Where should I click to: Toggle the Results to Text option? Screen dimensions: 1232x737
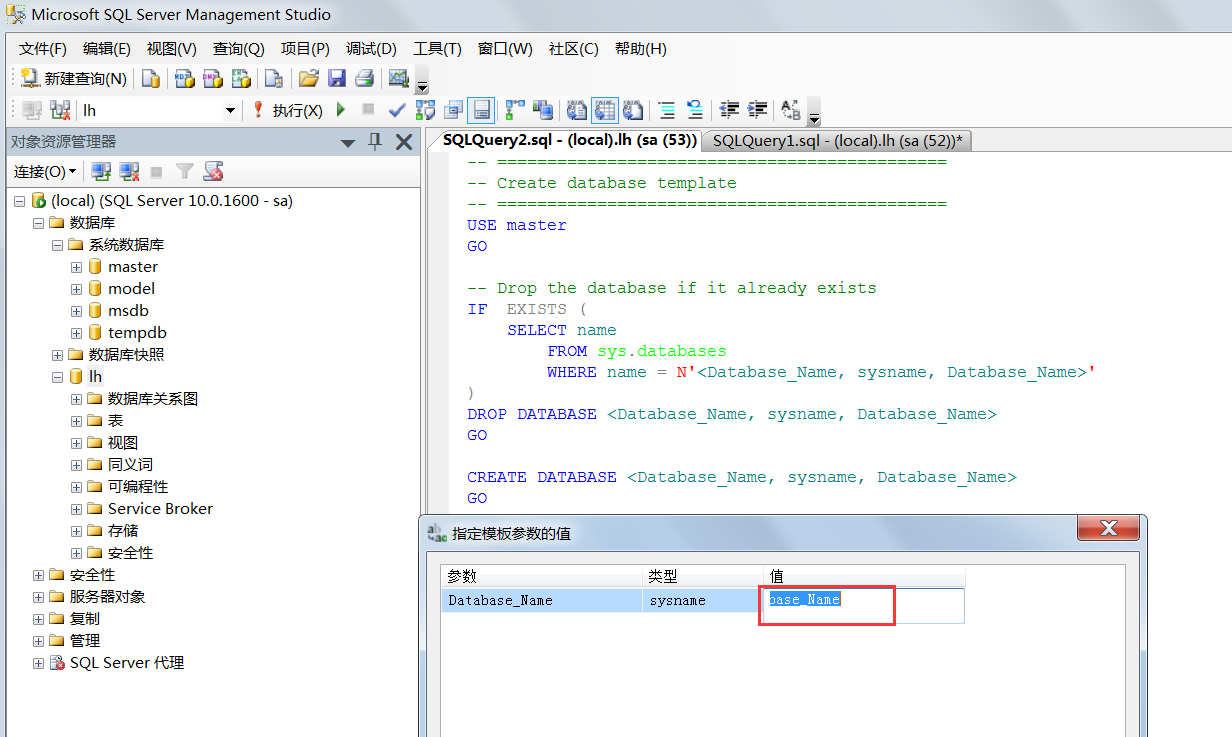[x=575, y=110]
